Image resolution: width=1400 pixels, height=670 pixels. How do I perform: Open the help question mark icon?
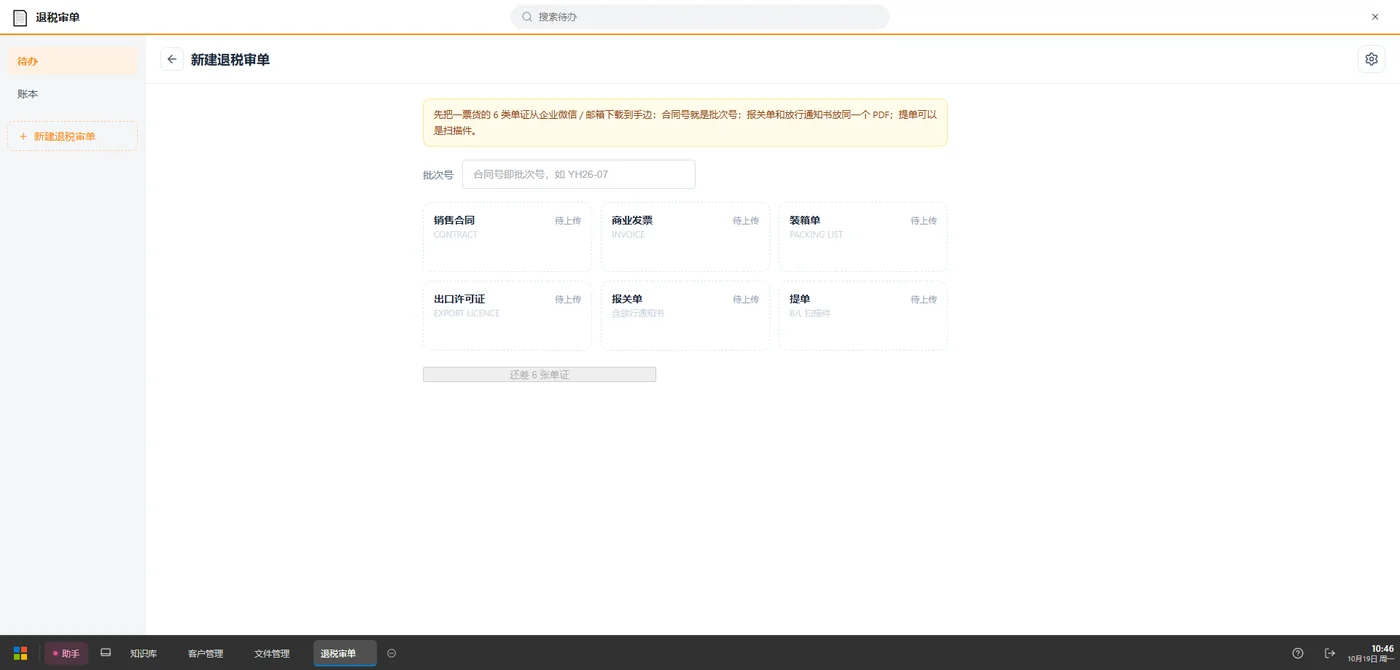(1298, 653)
